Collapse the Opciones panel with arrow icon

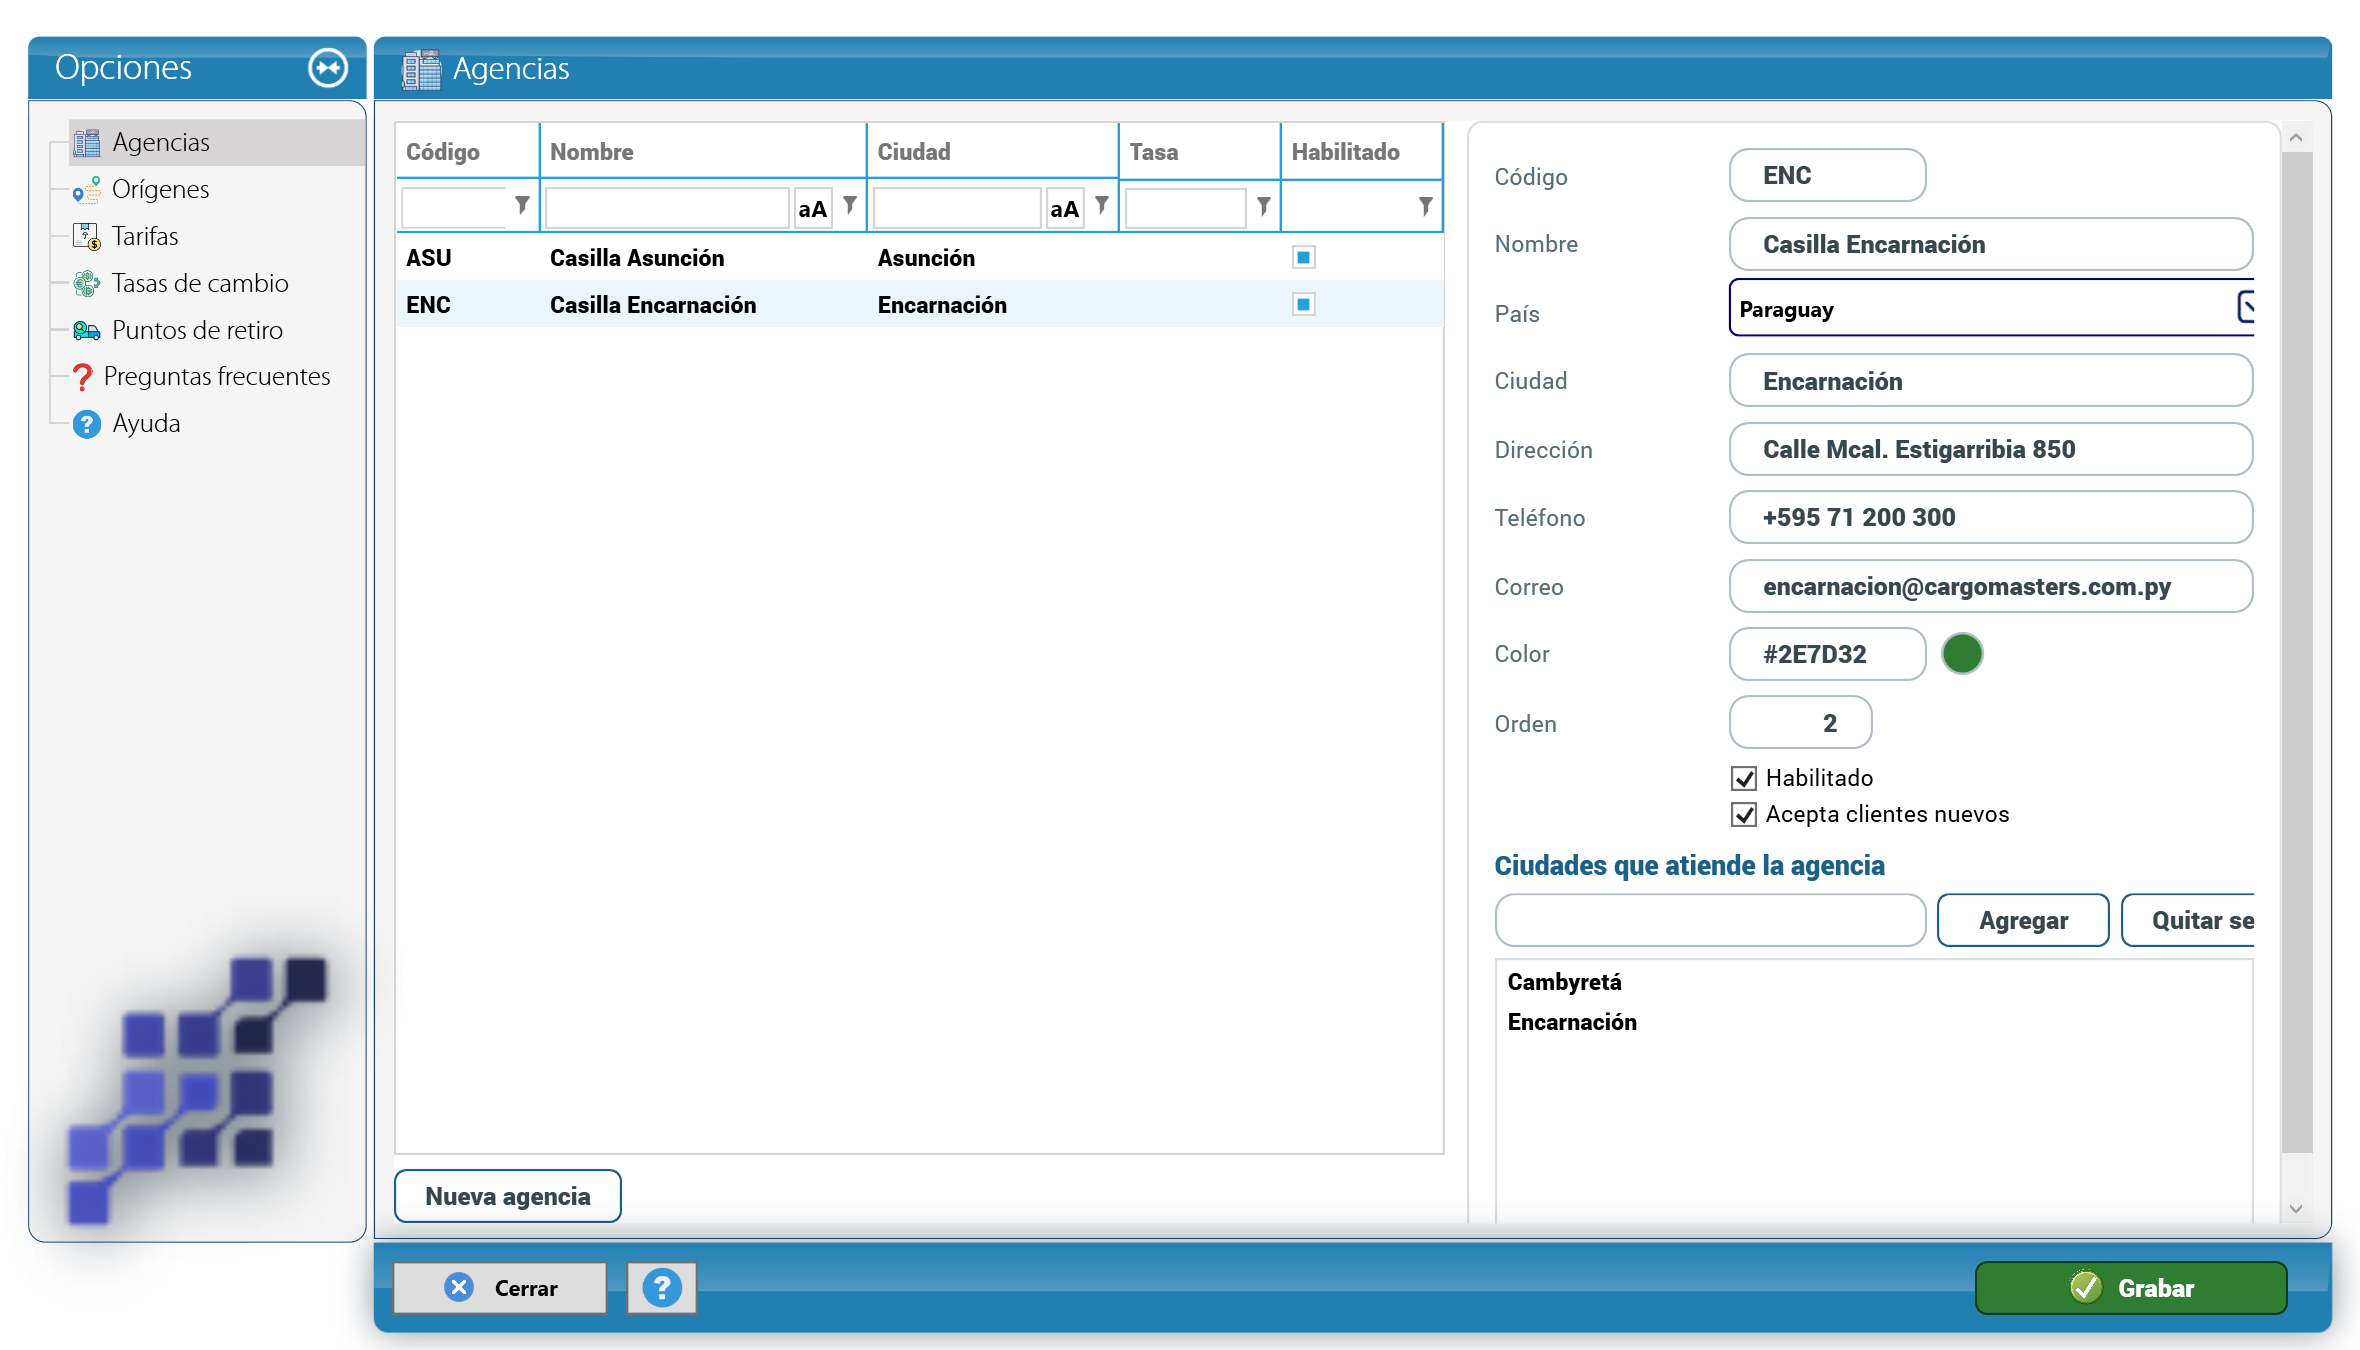[x=328, y=68]
